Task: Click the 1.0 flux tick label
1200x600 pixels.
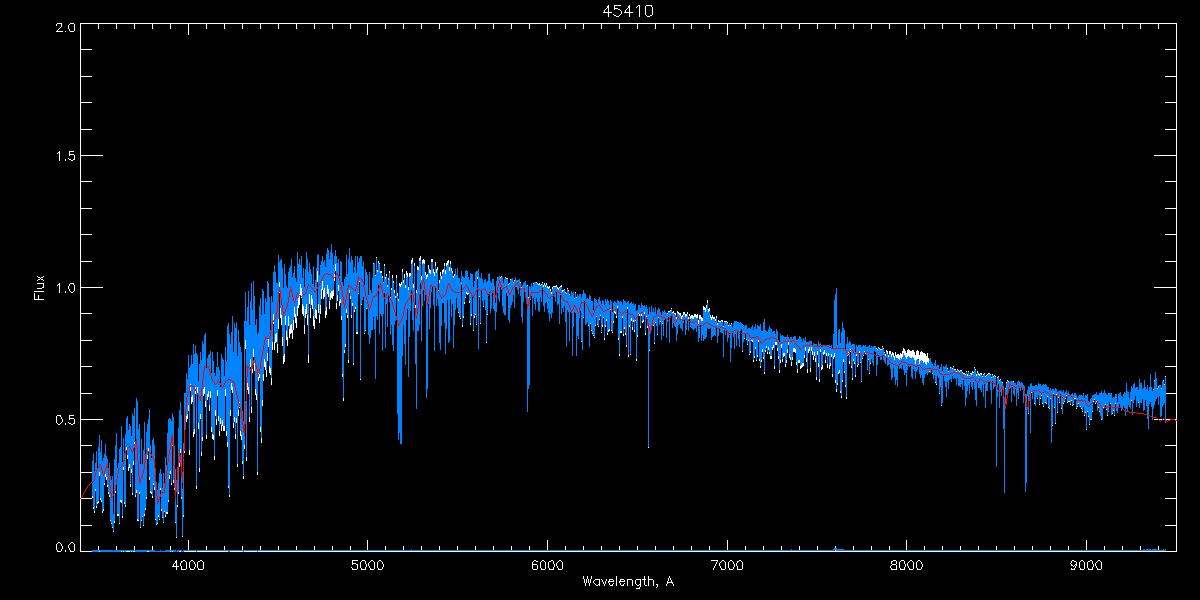Action: (63, 288)
